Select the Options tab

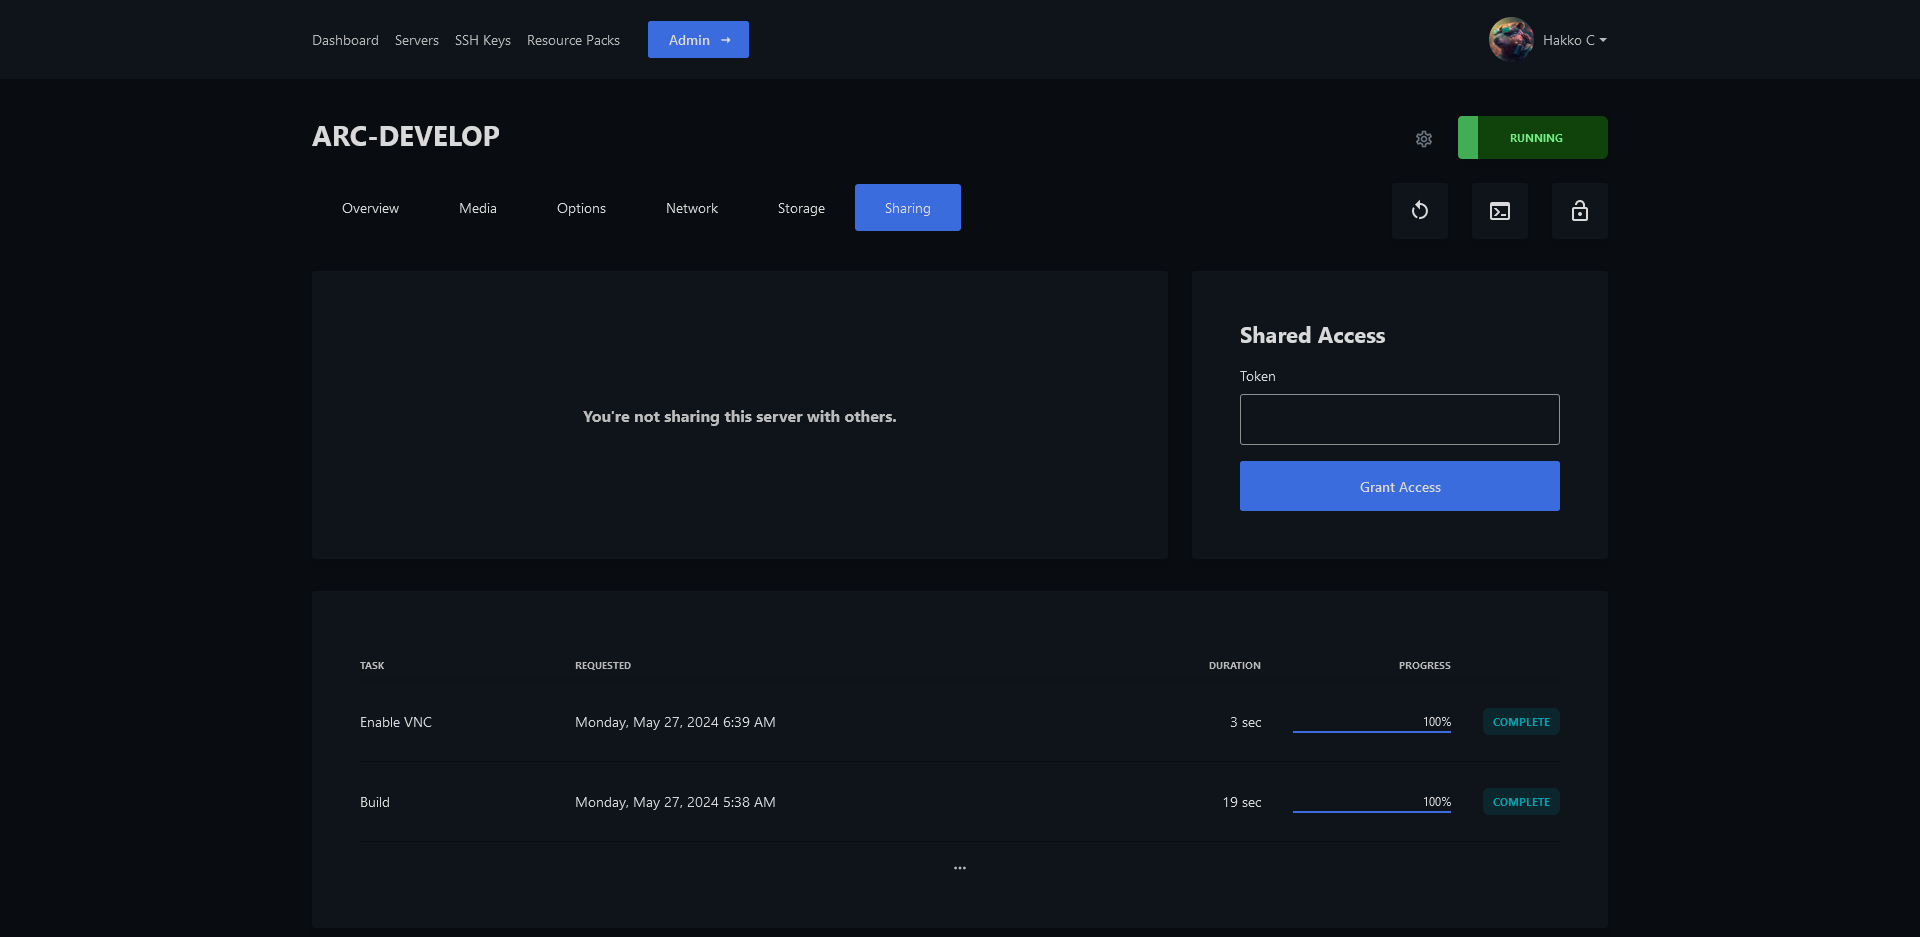581,208
